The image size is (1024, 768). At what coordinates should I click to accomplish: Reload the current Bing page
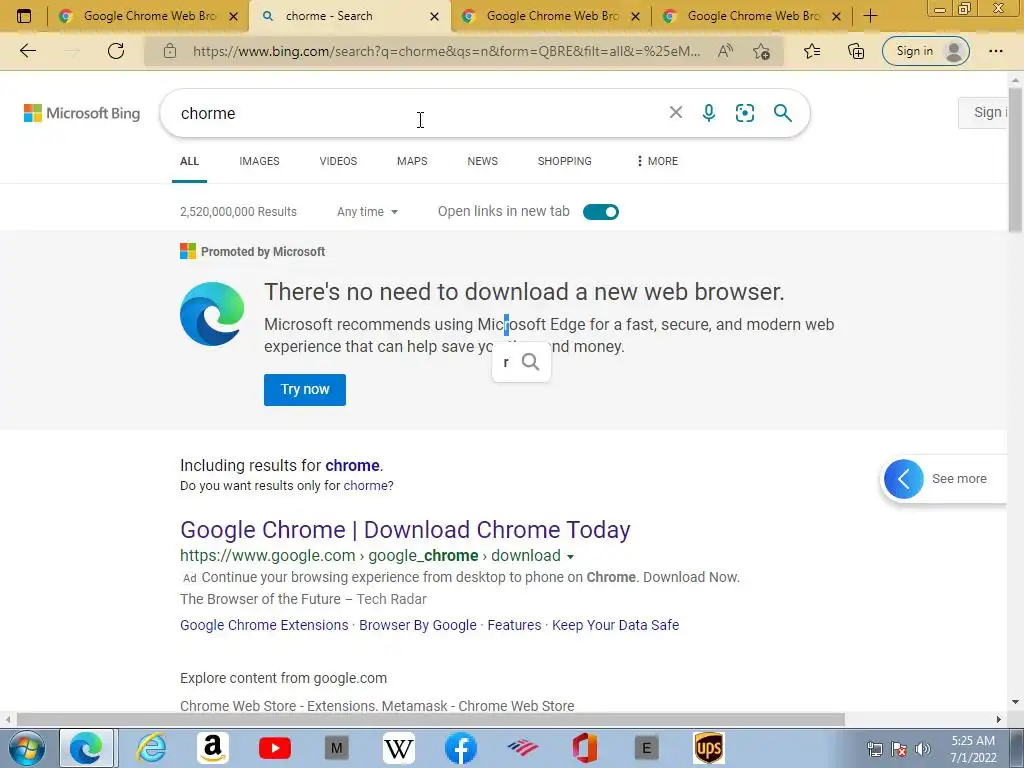(116, 51)
